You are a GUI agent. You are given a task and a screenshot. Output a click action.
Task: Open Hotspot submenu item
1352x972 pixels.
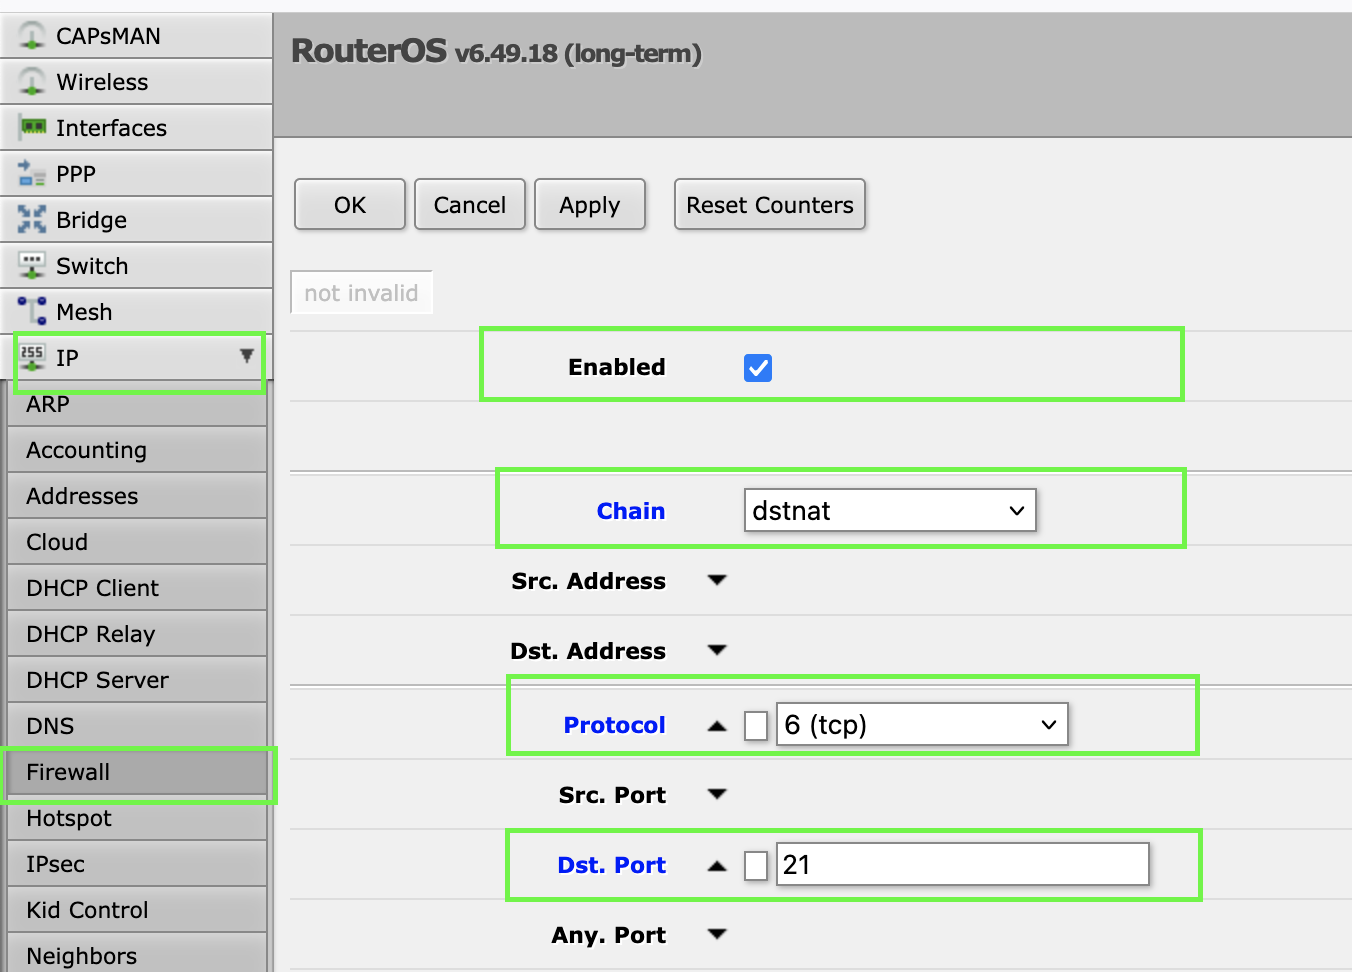click(x=137, y=818)
